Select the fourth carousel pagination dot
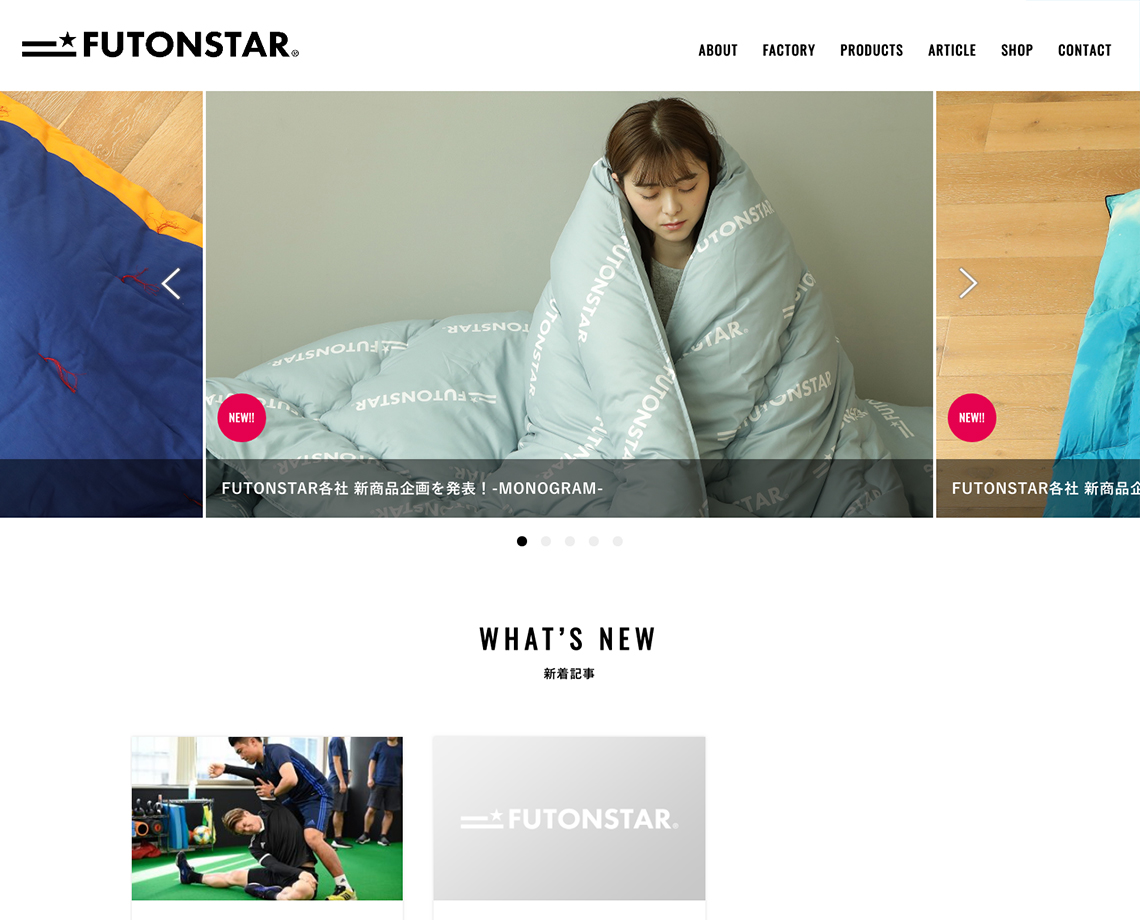This screenshot has height=920, width=1140. point(594,541)
